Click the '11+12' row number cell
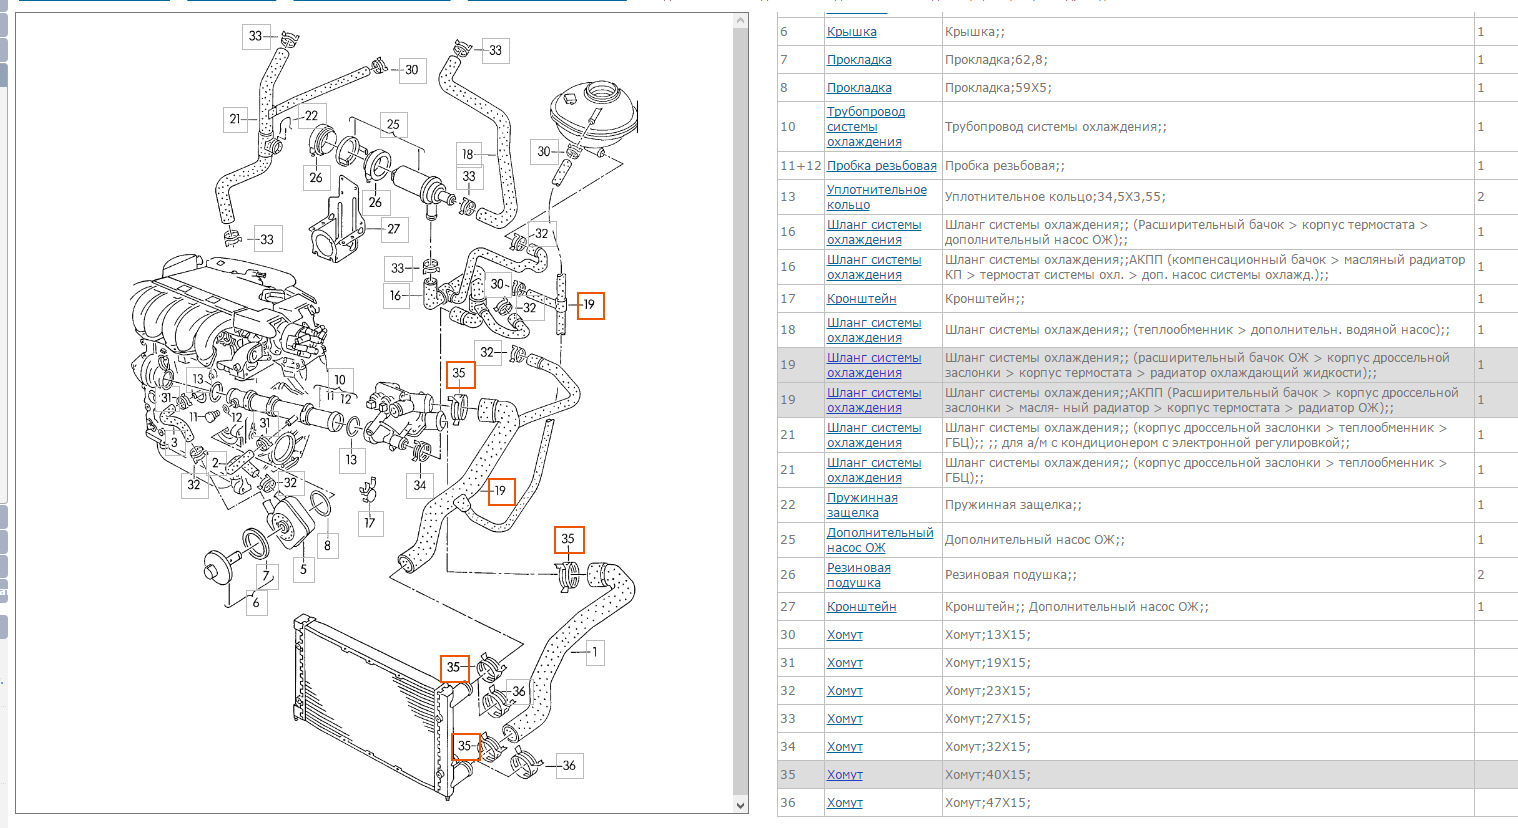The height and width of the screenshot is (828, 1518). (x=800, y=166)
